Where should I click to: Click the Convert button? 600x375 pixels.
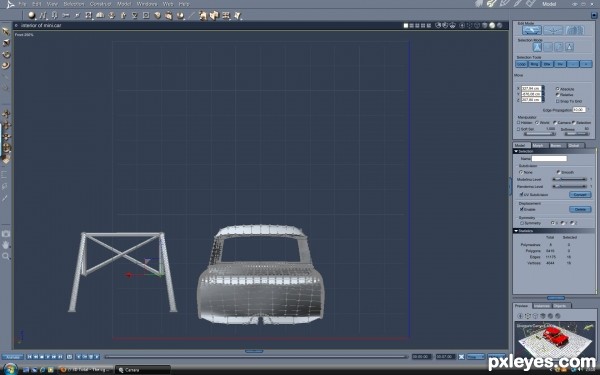580,194
